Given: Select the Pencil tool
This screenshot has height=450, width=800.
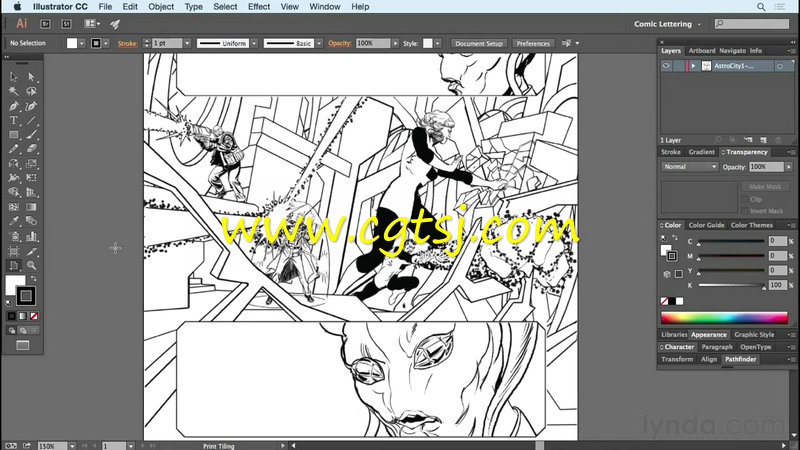Looking at the screenshot, I should (x=14, y=149).
